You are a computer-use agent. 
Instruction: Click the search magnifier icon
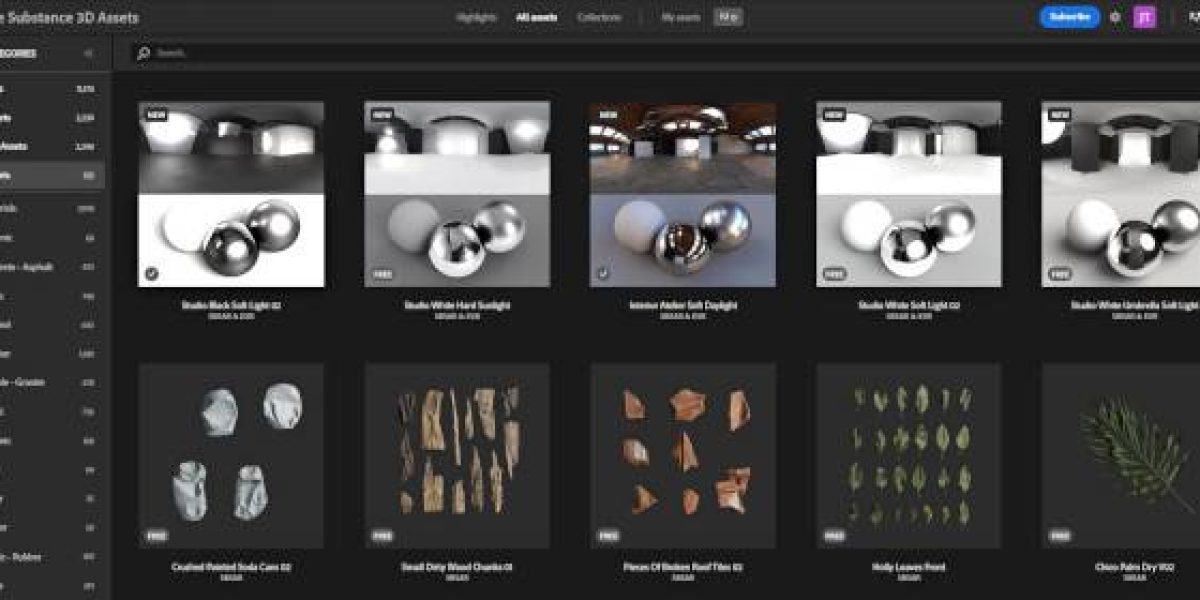tap(144, 53)
